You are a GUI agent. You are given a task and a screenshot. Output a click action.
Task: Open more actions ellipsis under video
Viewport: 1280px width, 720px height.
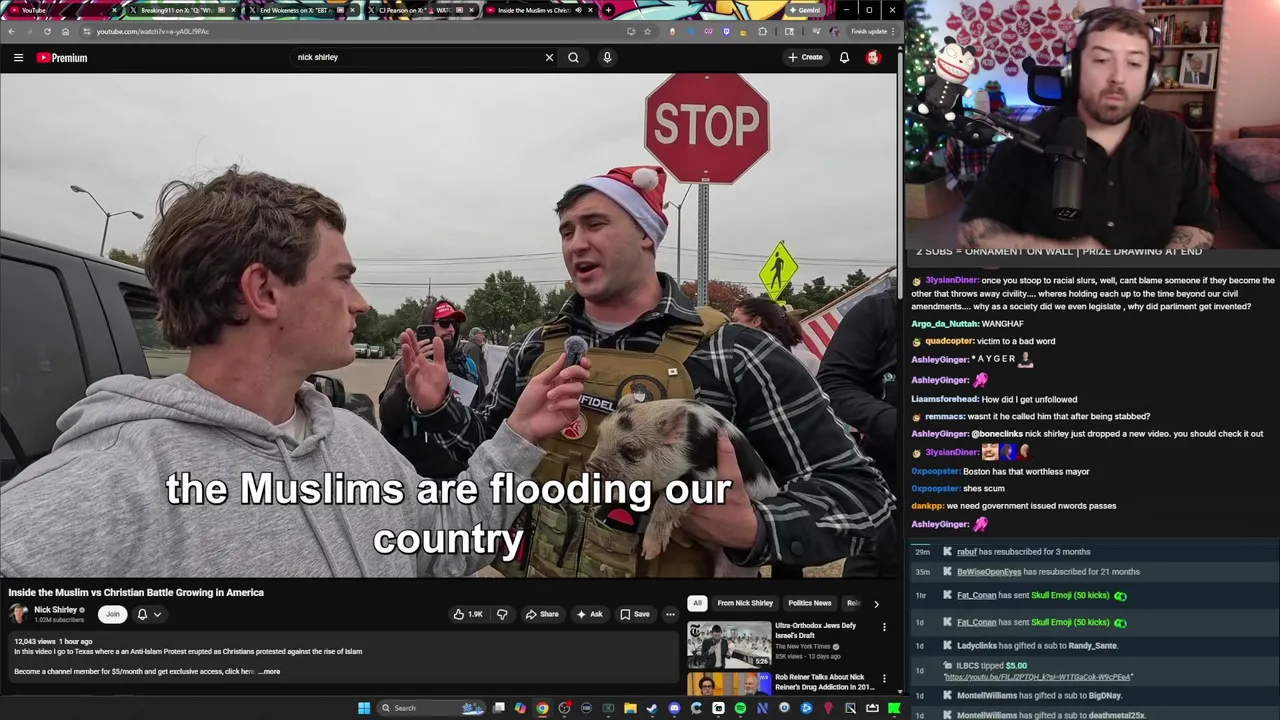(670, 614)
